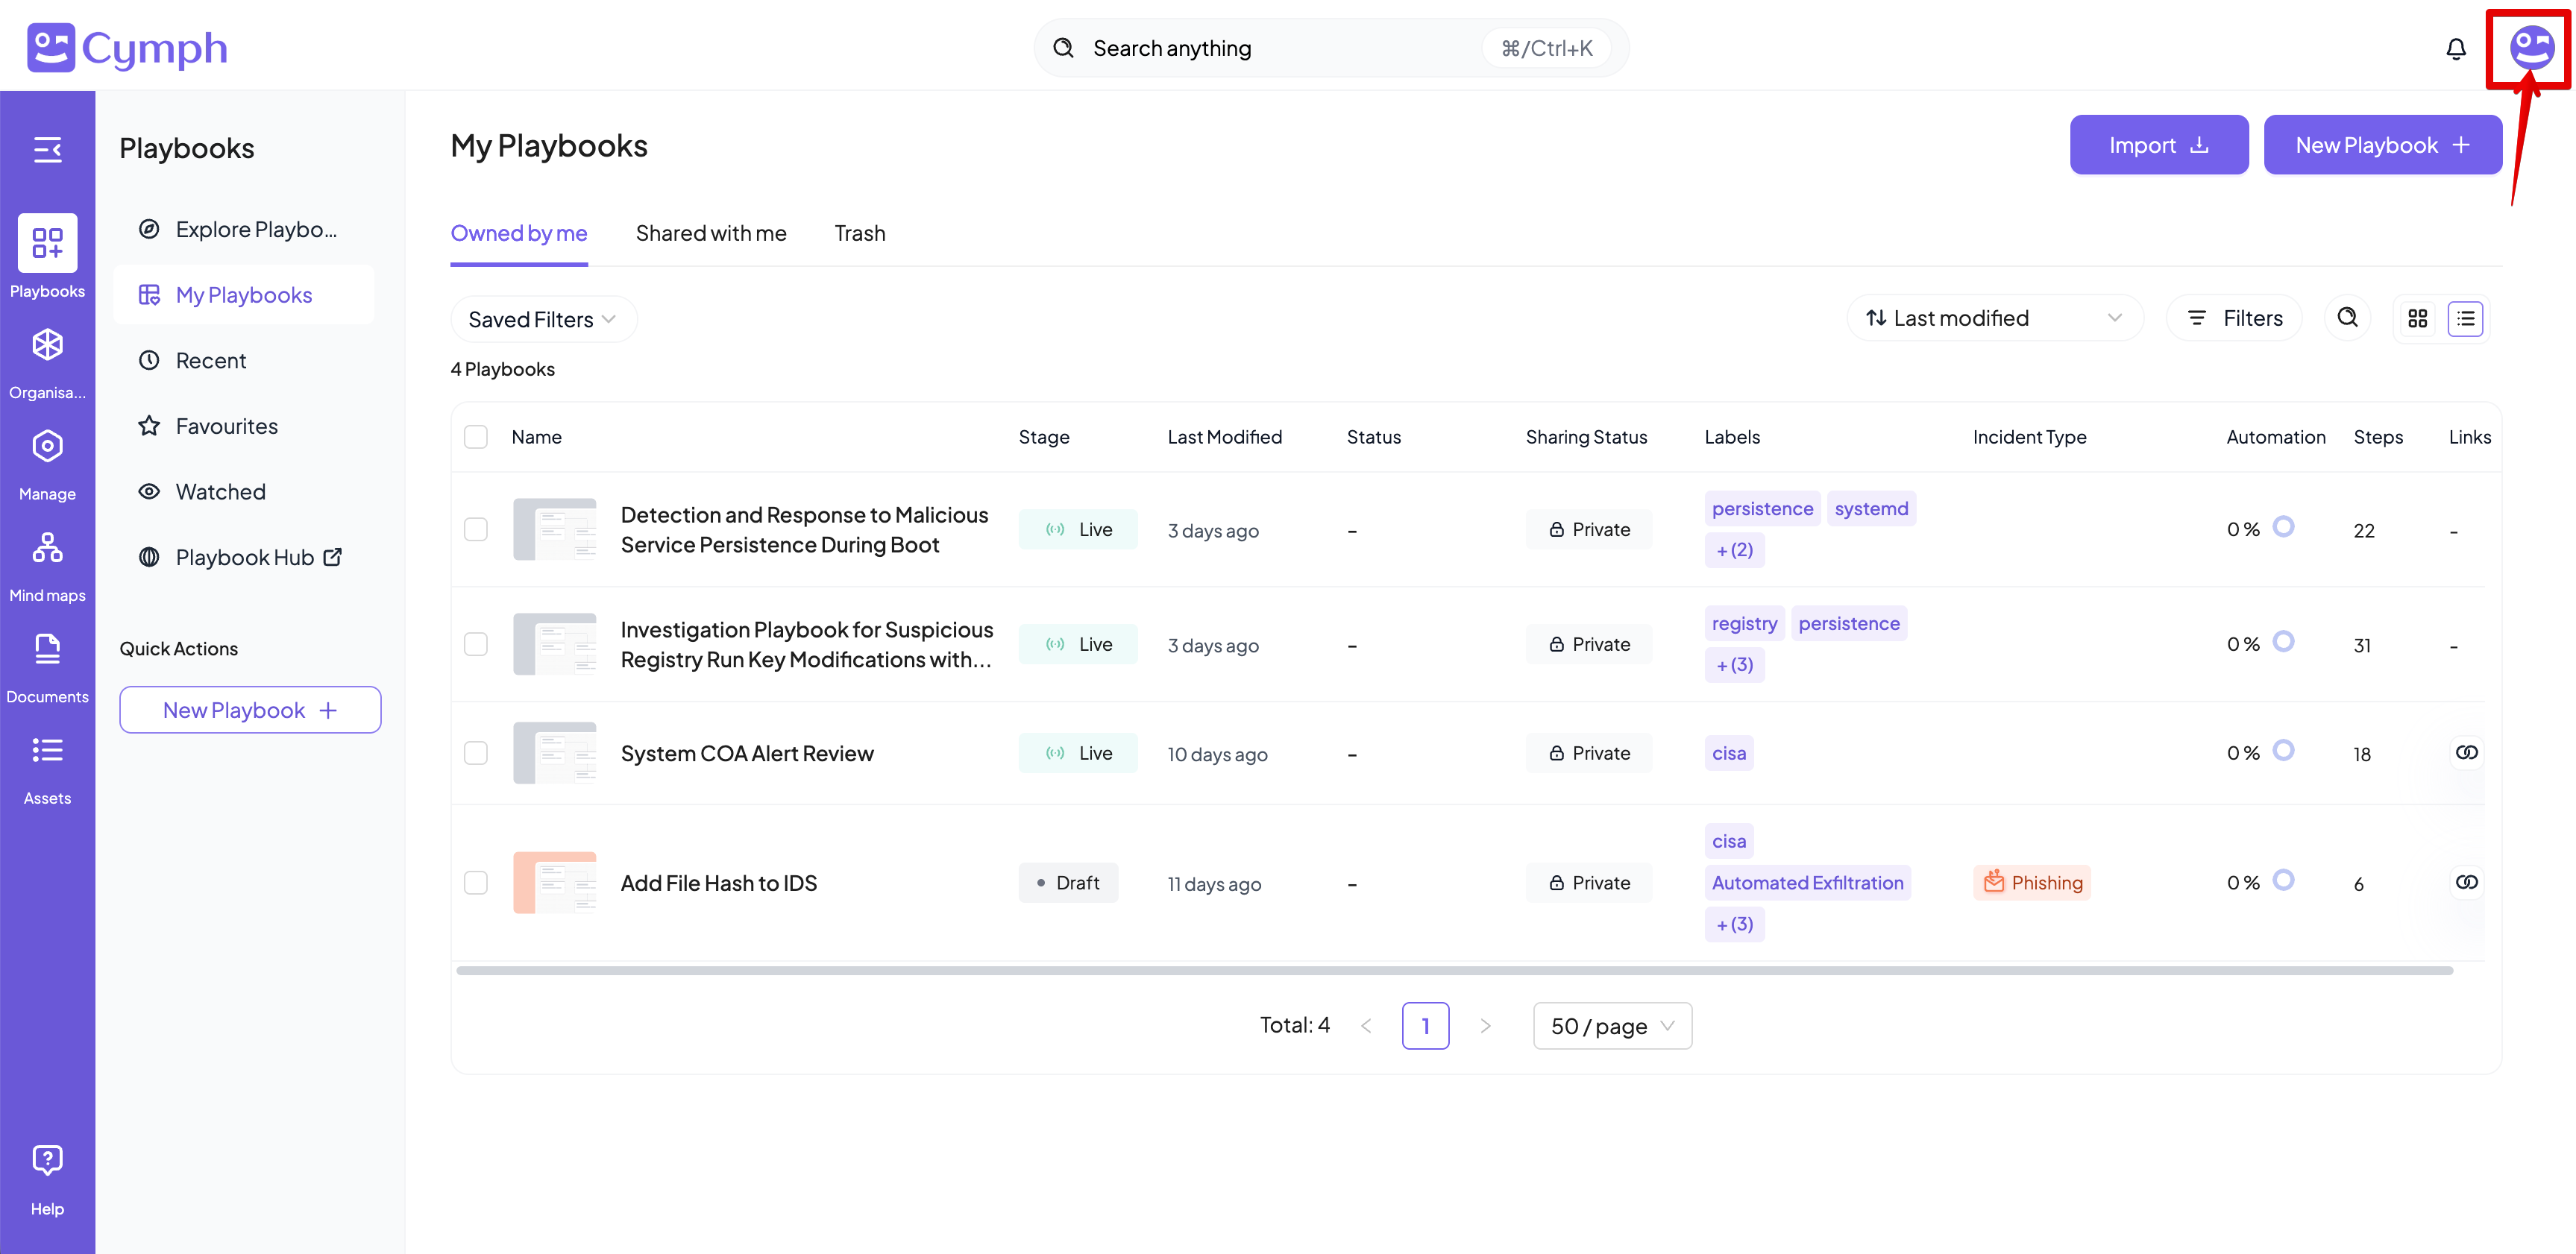Image resolution: width=2576 pixels, height=1254 pixels.
Task: Collapse the sidebar with the menu icon
Action: 47,150
